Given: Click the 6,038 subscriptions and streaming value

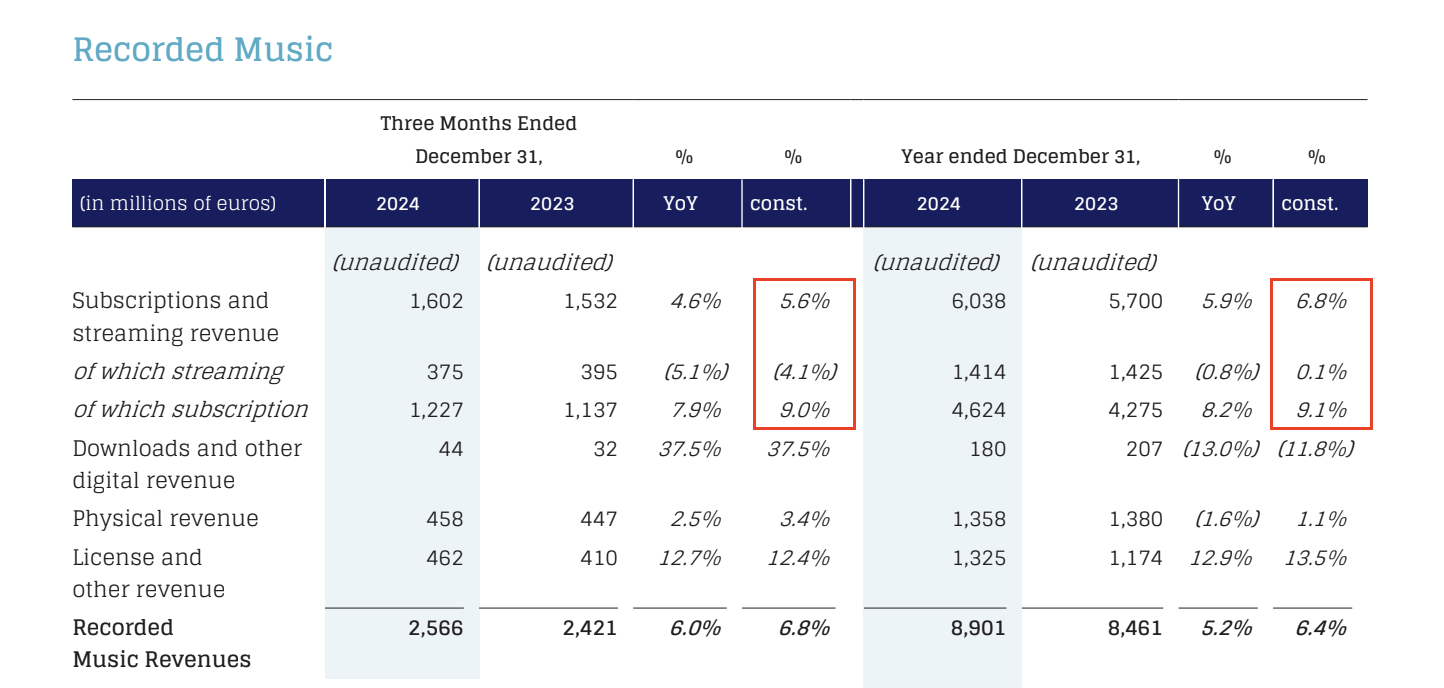Looking at the screenshot, I should (x=977, y=301).
